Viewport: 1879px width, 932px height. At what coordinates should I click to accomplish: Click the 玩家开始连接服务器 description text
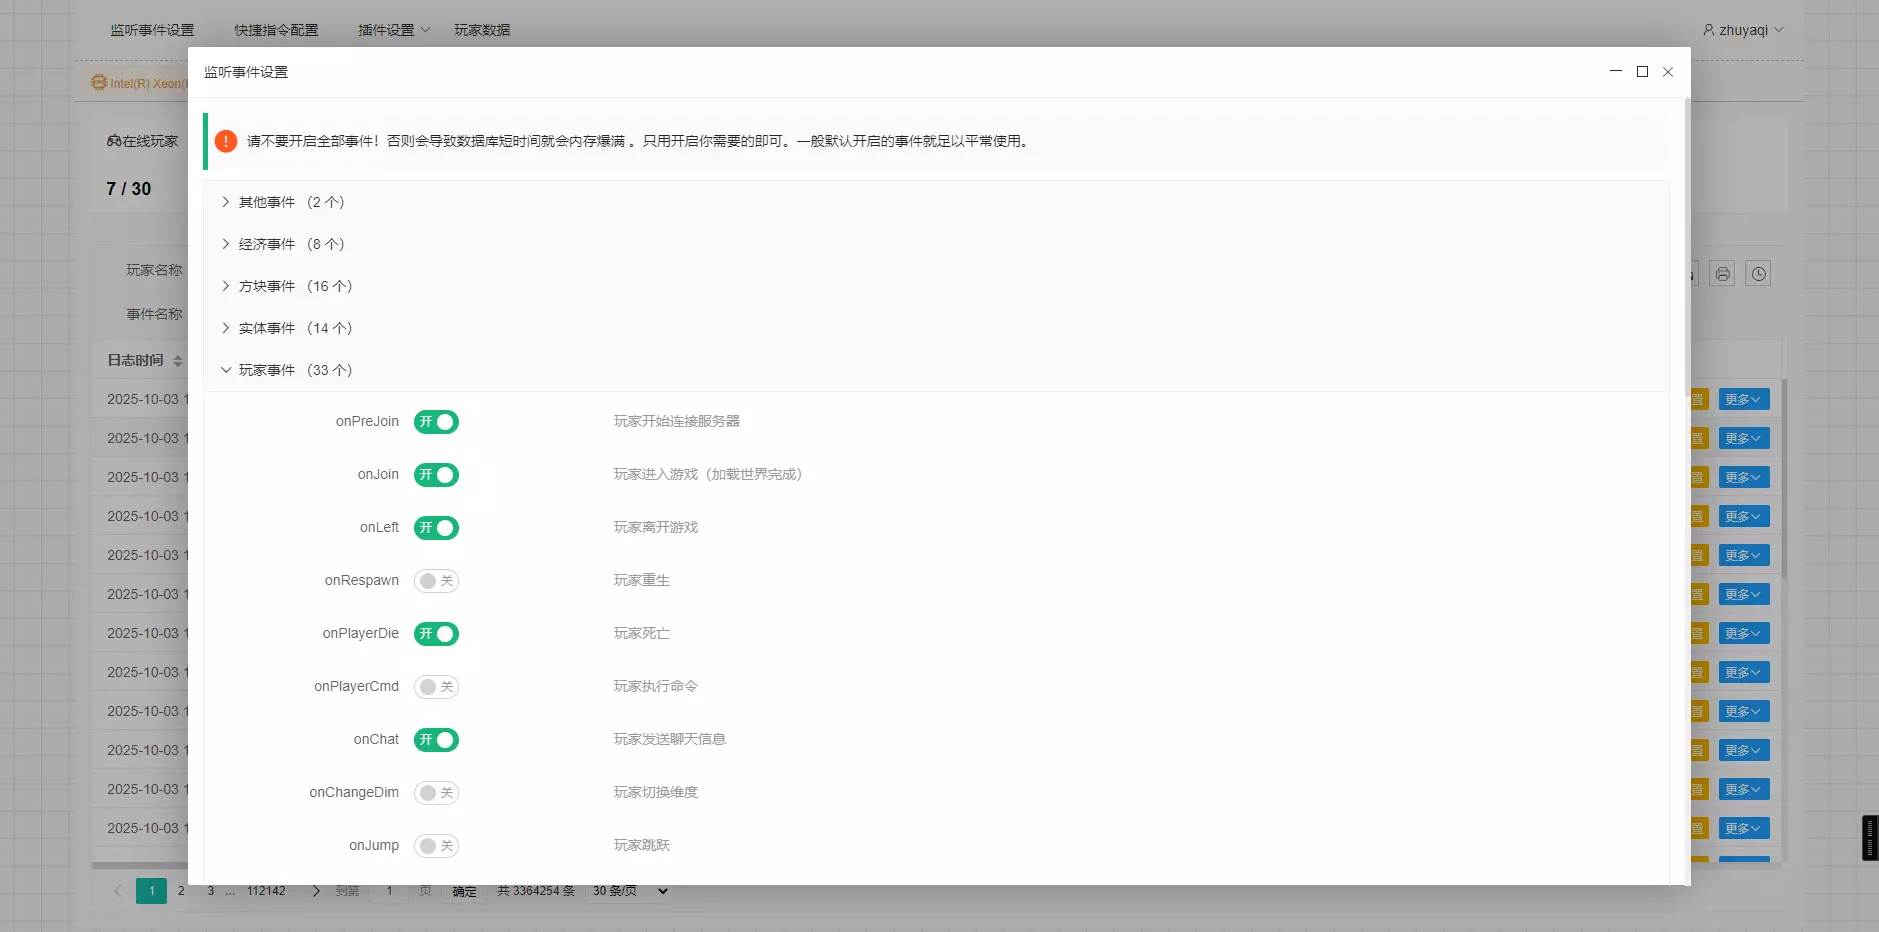tap(677, 422)
